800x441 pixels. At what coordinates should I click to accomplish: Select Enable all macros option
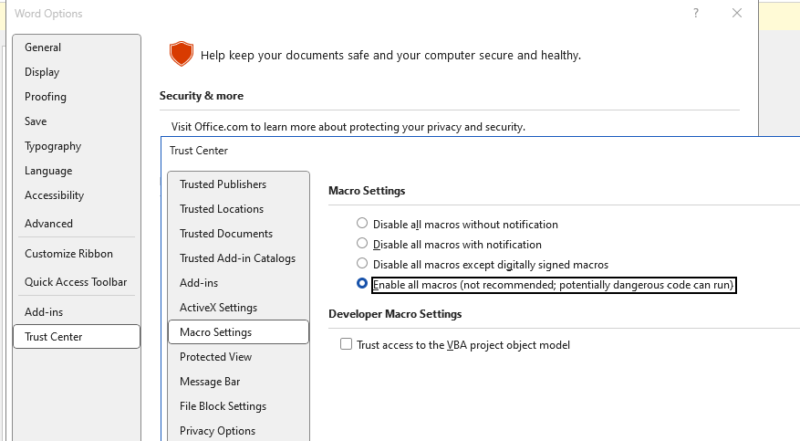(362, 285)
